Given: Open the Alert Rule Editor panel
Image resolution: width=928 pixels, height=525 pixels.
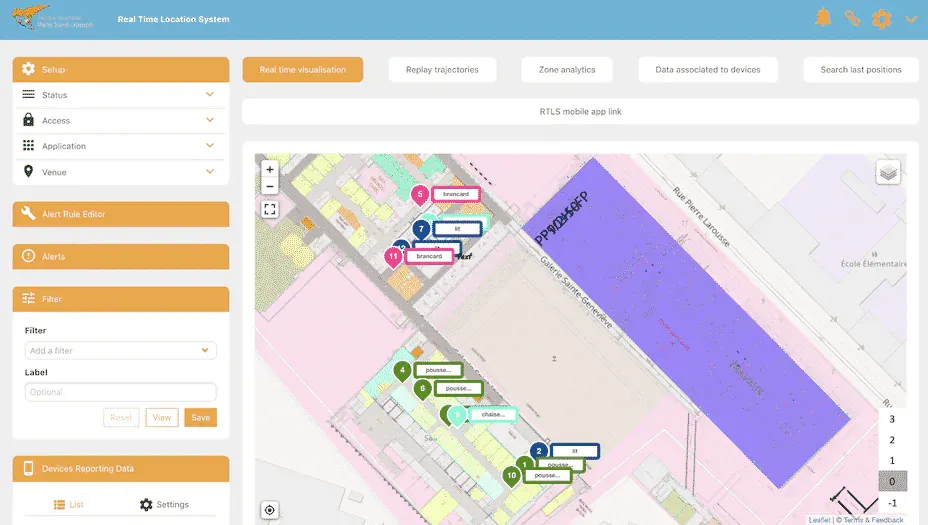Looking at the screenshot, I should [x=121, y=214].
